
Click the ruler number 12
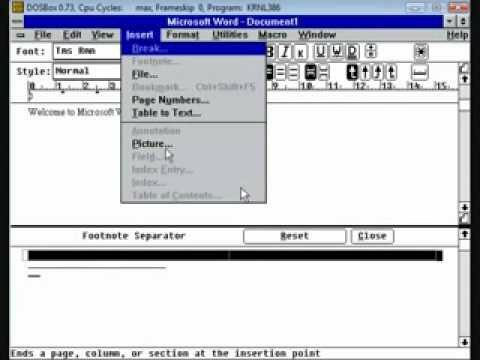pos(361,86)
